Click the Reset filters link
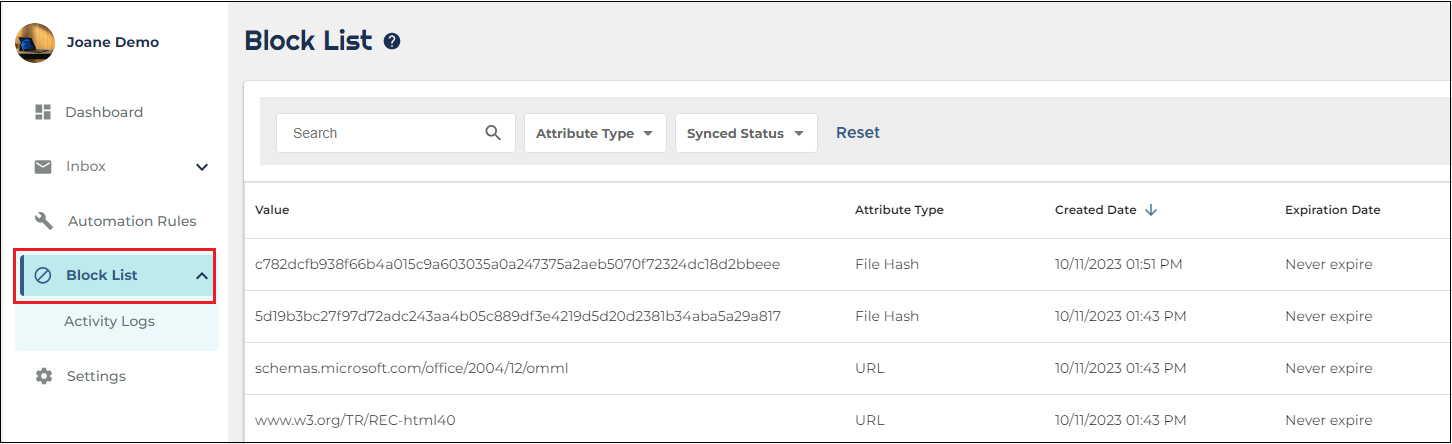This screenshot has width=1452, height=444. tap(858, 133)
